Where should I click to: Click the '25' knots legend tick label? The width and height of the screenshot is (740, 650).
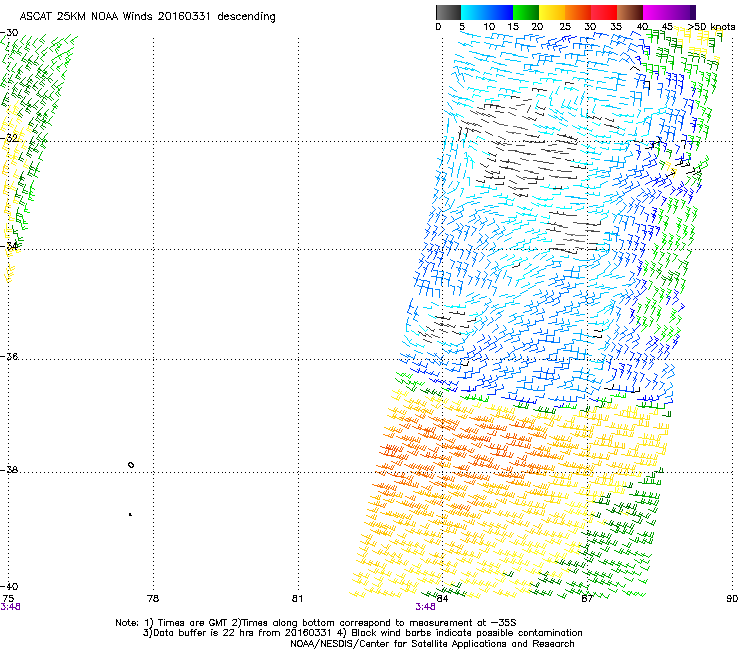point(565,27)
